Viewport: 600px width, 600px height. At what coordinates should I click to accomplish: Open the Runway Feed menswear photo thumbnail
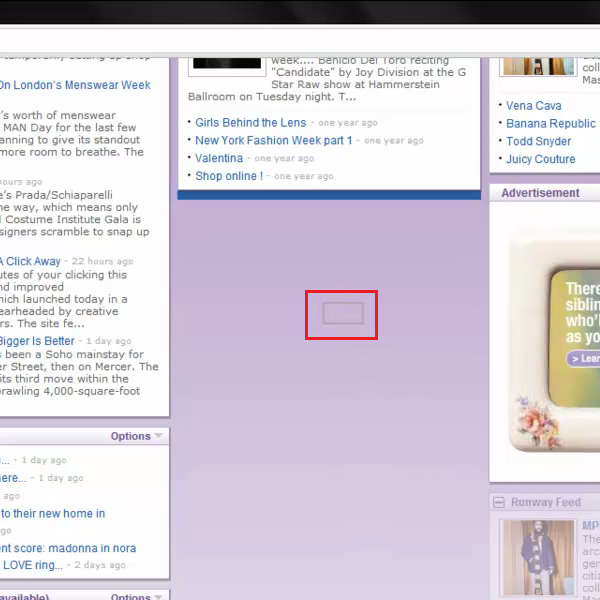[x=538, y=558]
